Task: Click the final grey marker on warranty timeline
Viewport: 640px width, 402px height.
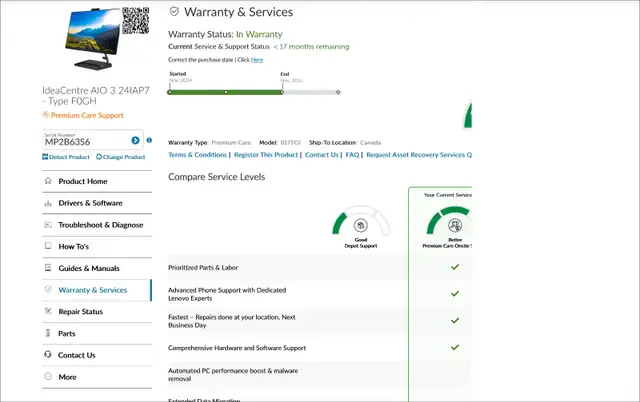Action: click(338, 92)
